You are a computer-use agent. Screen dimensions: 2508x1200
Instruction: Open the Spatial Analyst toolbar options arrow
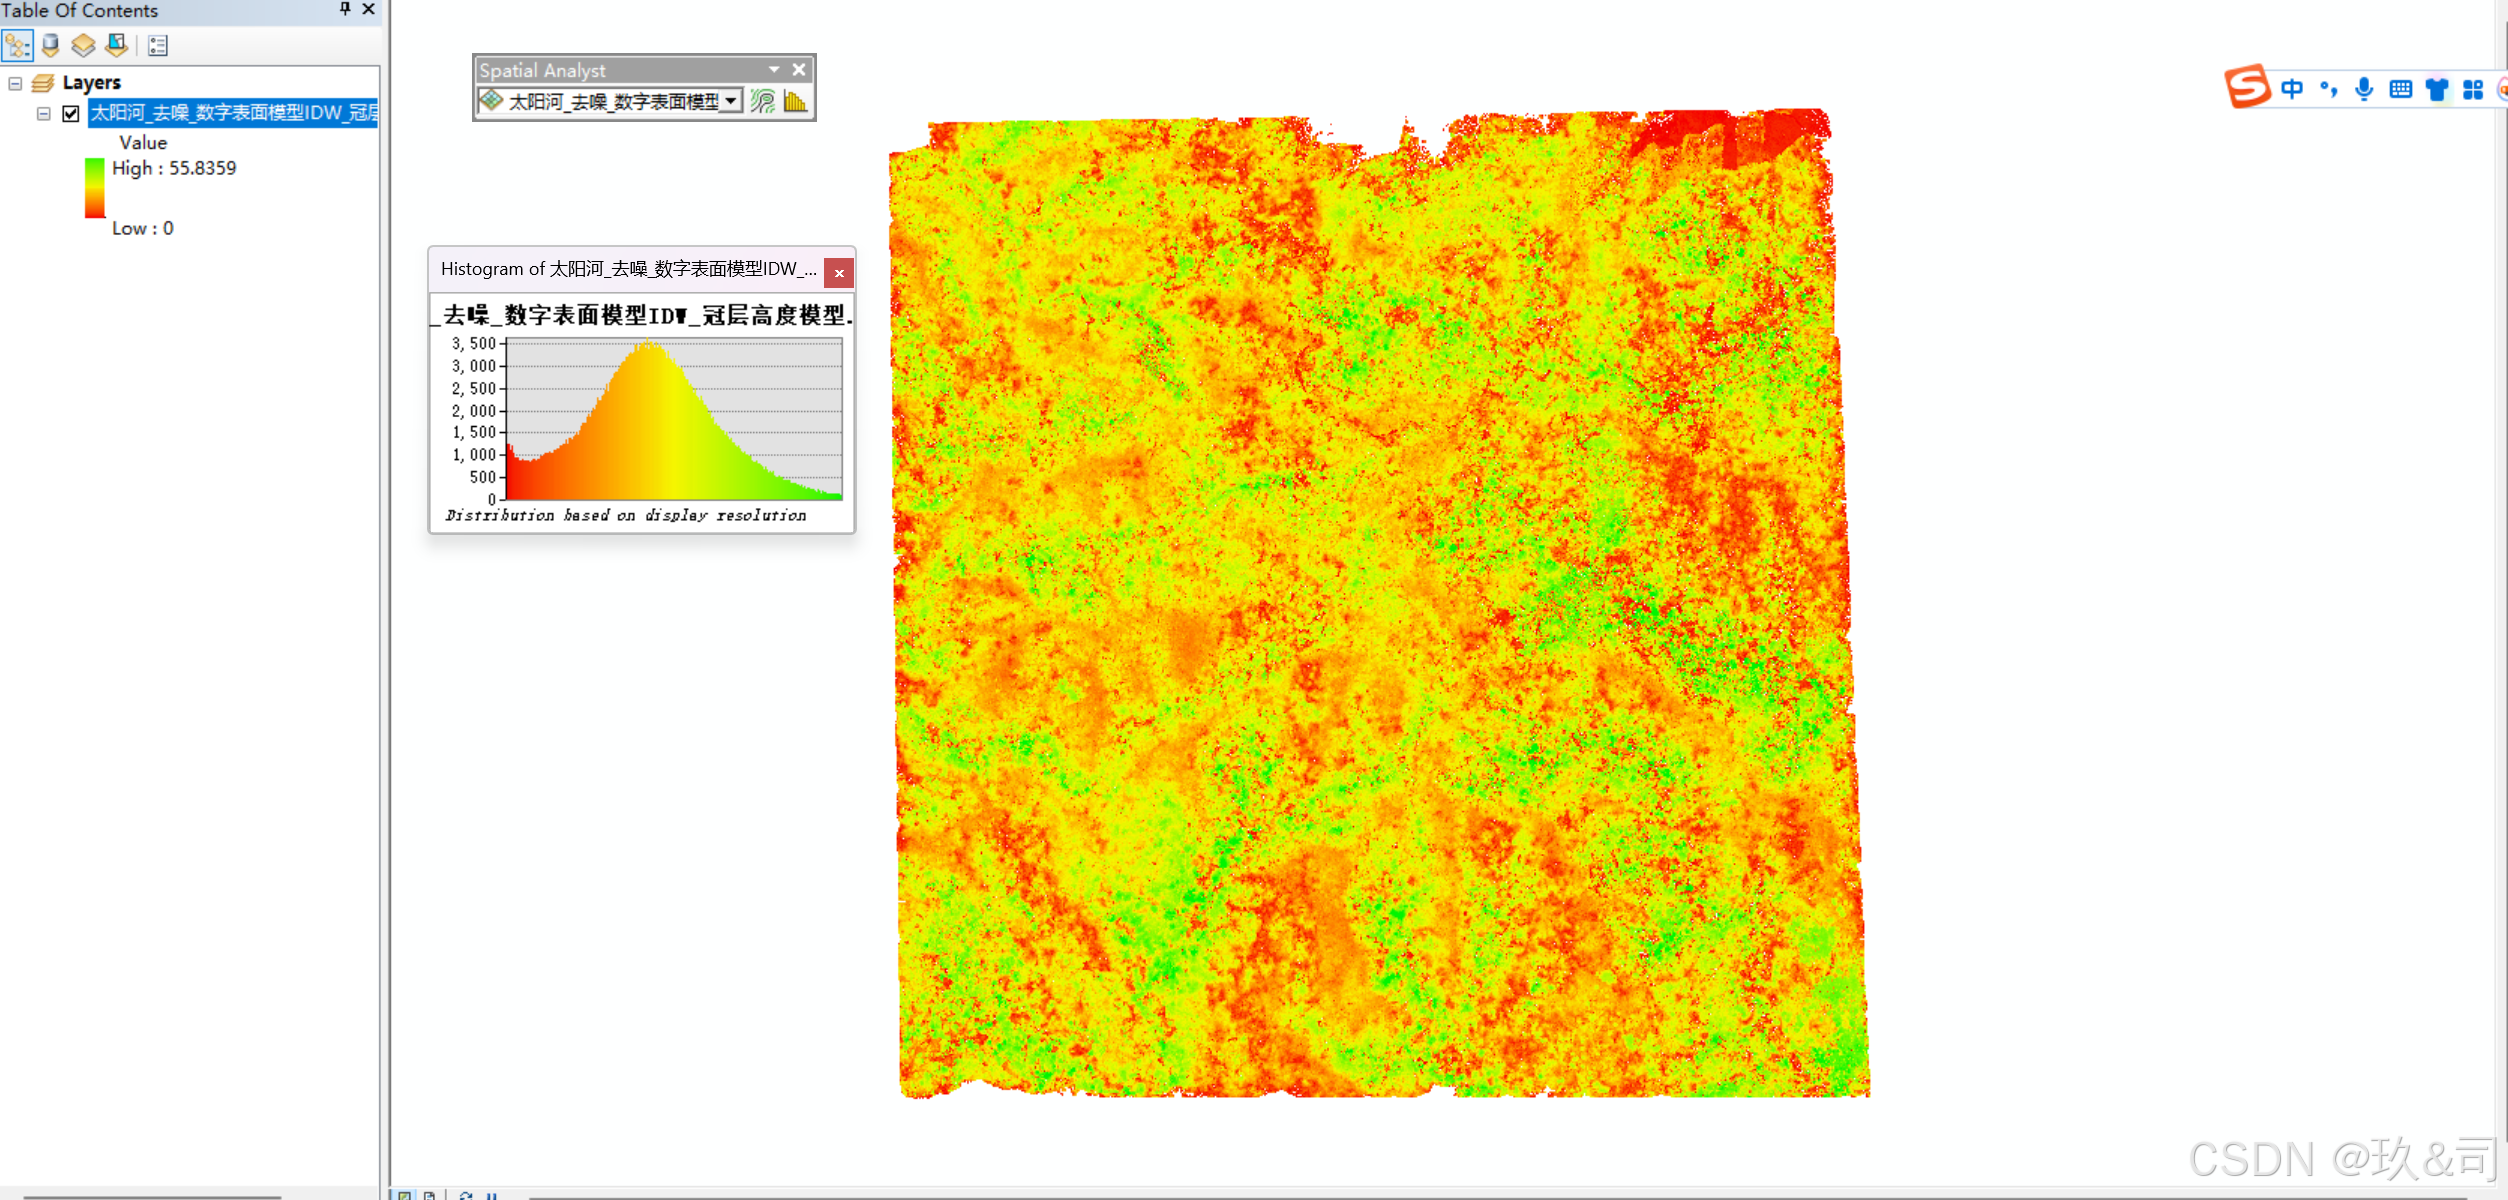[x=774, y=69]
